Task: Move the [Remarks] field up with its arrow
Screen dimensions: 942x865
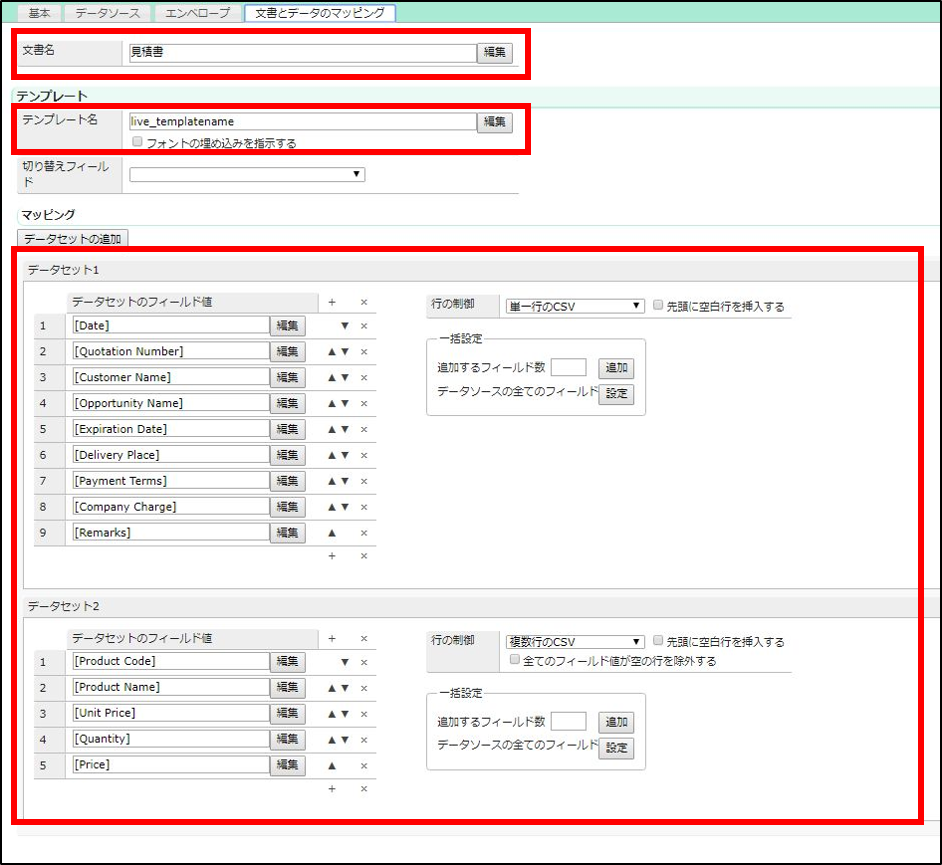Action: [332, 533]
